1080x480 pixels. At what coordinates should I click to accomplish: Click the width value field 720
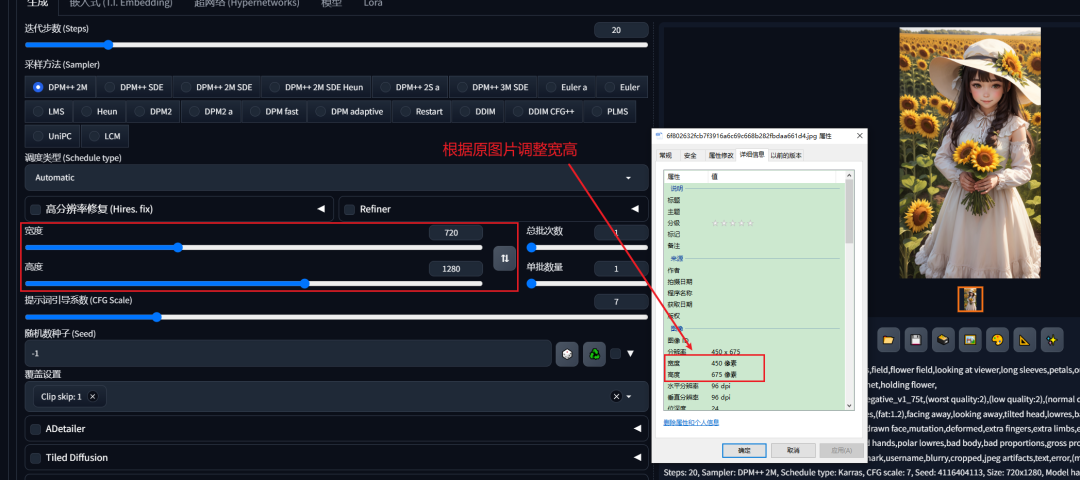455,233
